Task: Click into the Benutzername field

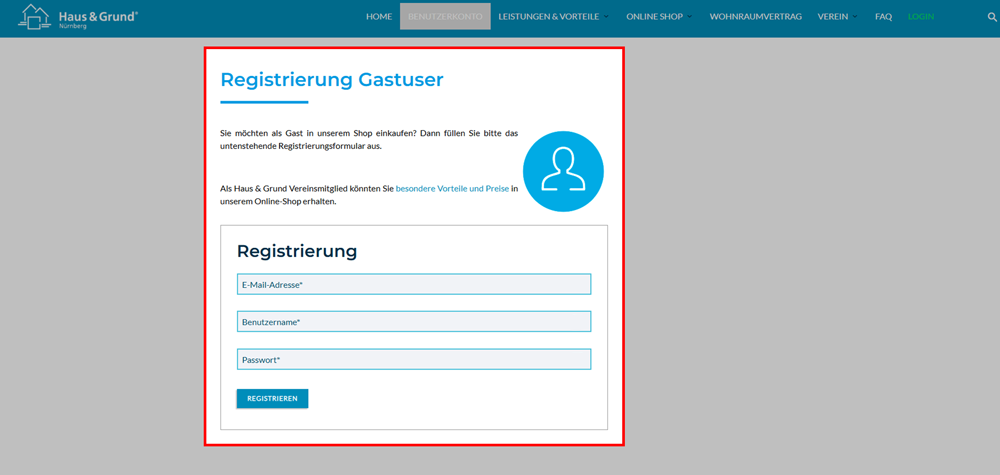Action: tap(414, 322)
